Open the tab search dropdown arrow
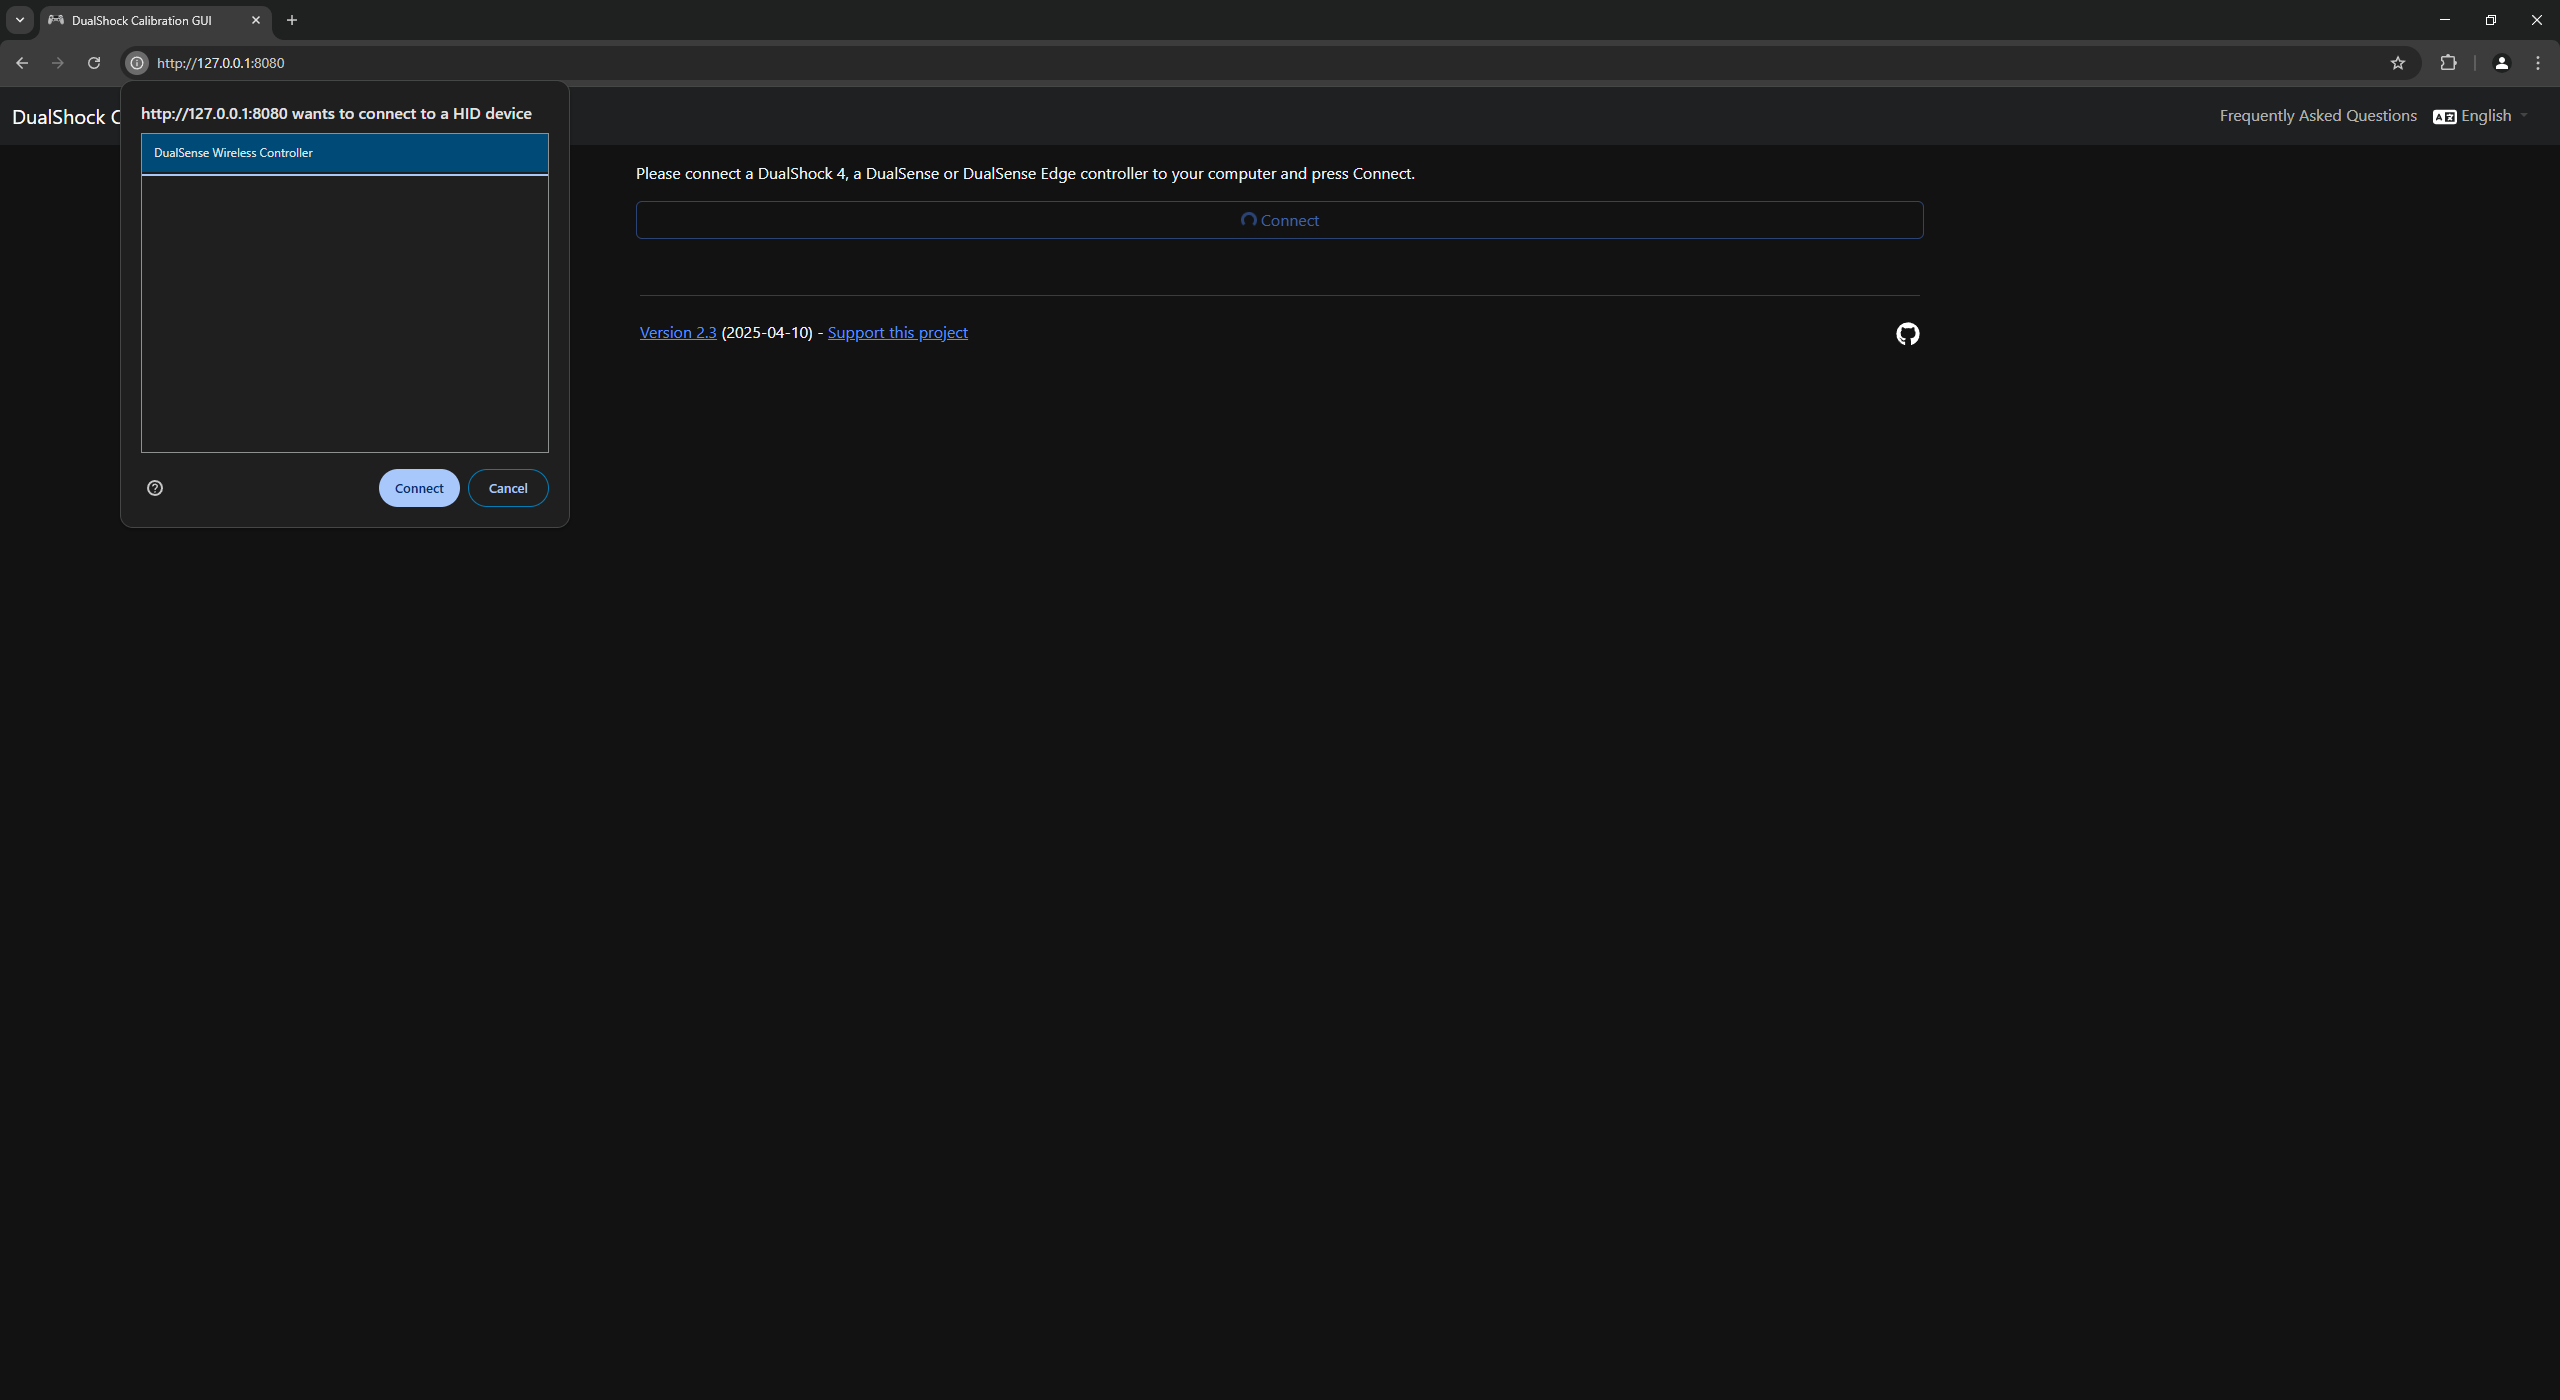This screenshot has height=1400, width=2560. click(x=19, y=20)
